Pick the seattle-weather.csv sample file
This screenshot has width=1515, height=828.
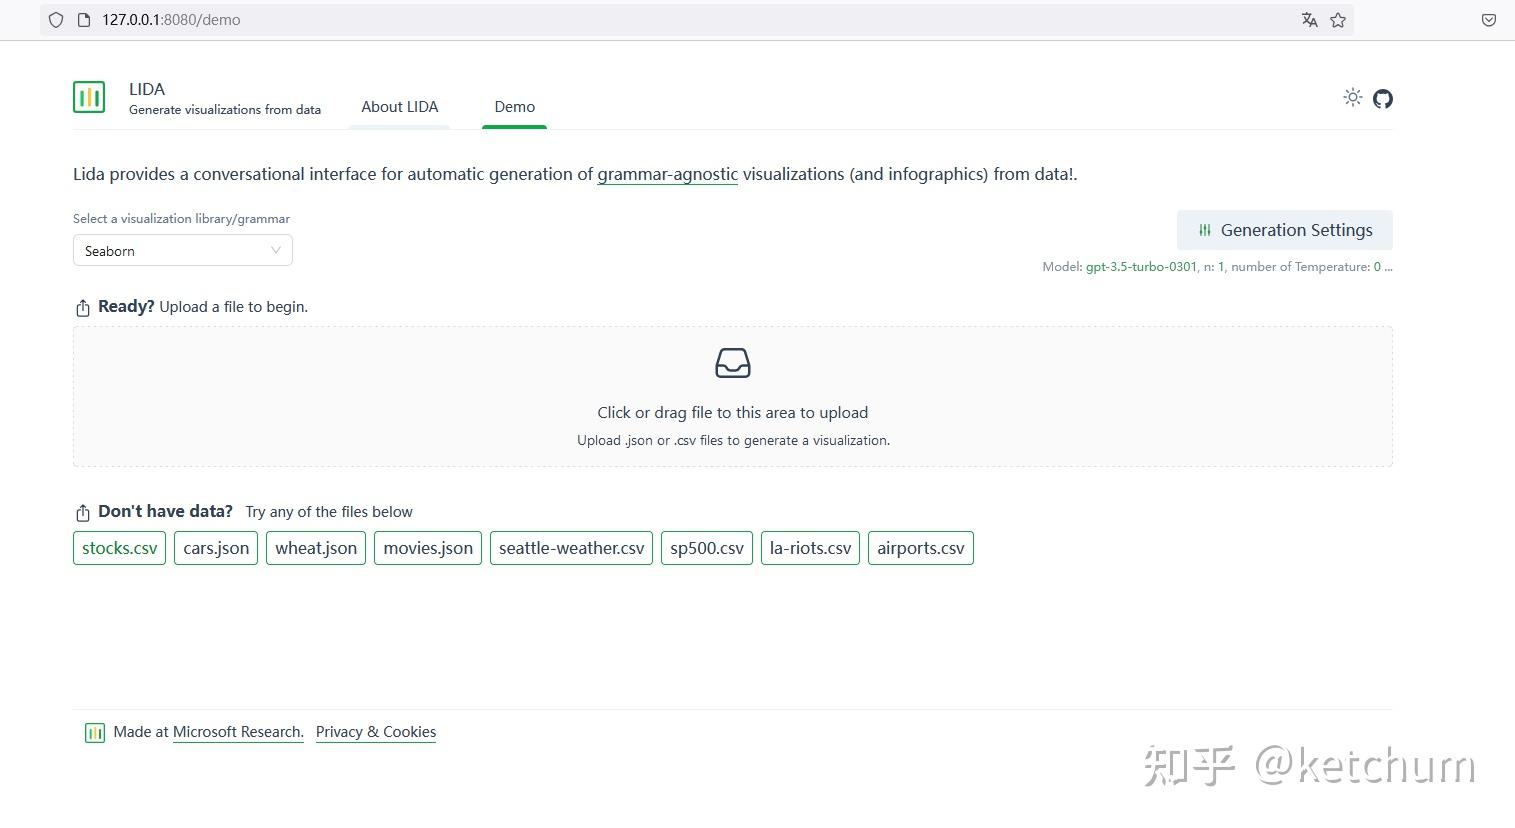[x=572, y=548]
